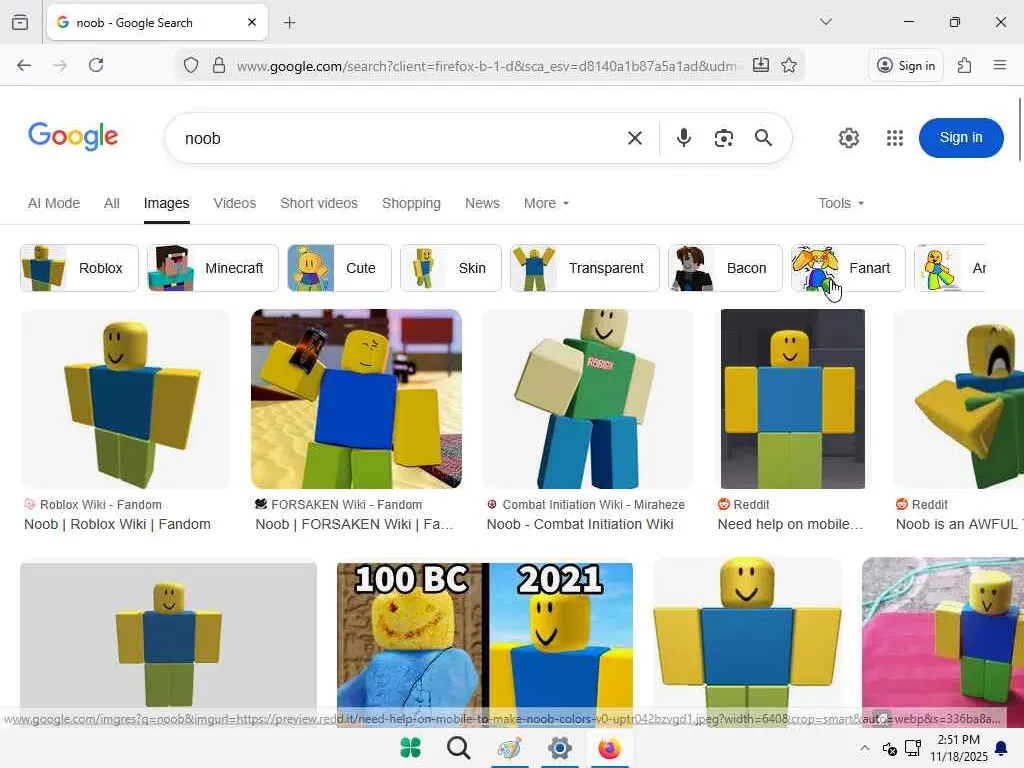The image size is (1024, 768).
Task: Switch to Videos tab
Action: point(234,204)
